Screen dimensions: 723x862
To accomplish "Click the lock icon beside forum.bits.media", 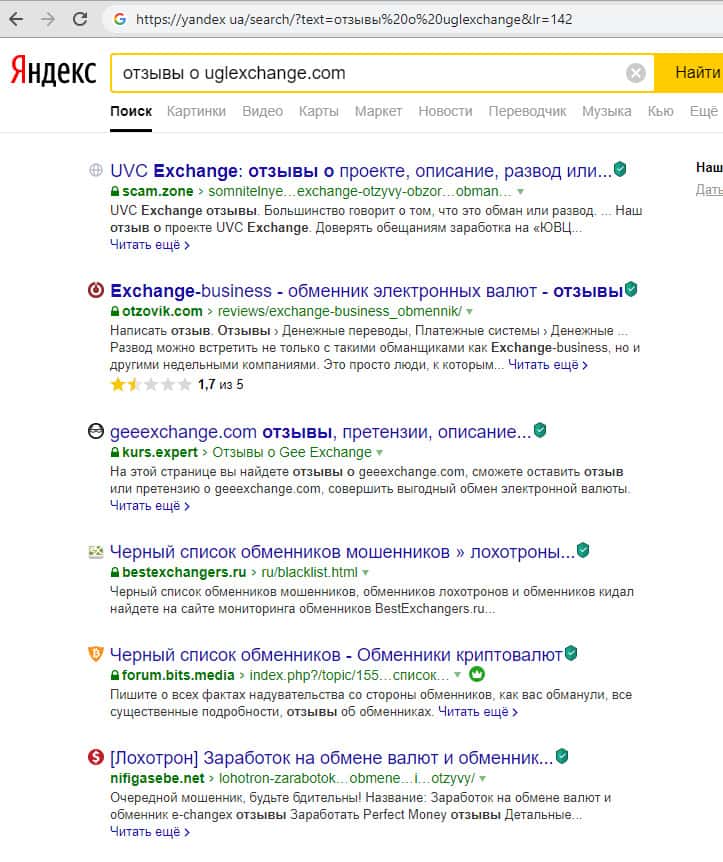I will (114, 675).
